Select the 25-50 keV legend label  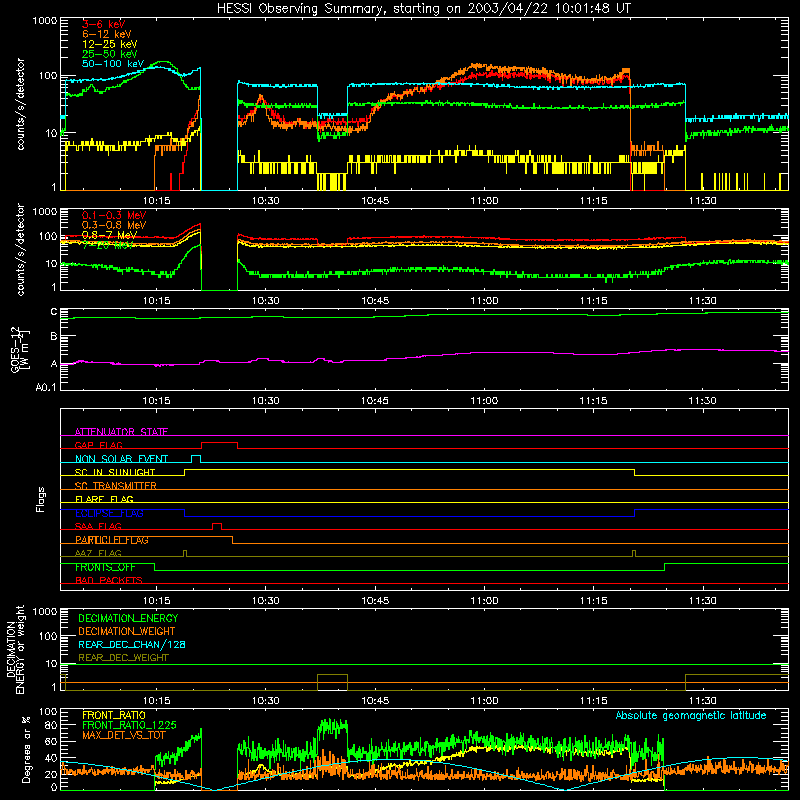click(x=110, y=54)
